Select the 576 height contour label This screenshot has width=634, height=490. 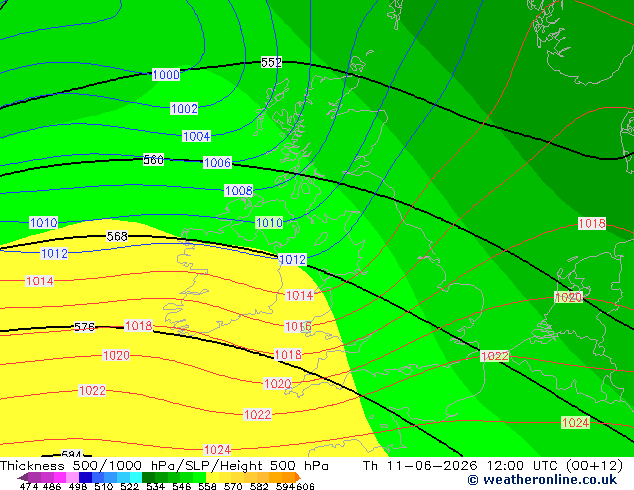85,327
